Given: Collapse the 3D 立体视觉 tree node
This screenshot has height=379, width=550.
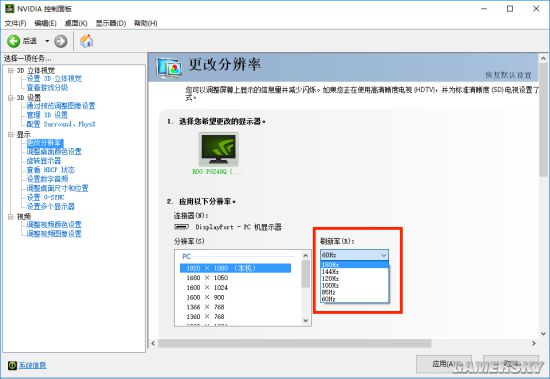Looking at the screenshot, I should (x=11, y=71).
